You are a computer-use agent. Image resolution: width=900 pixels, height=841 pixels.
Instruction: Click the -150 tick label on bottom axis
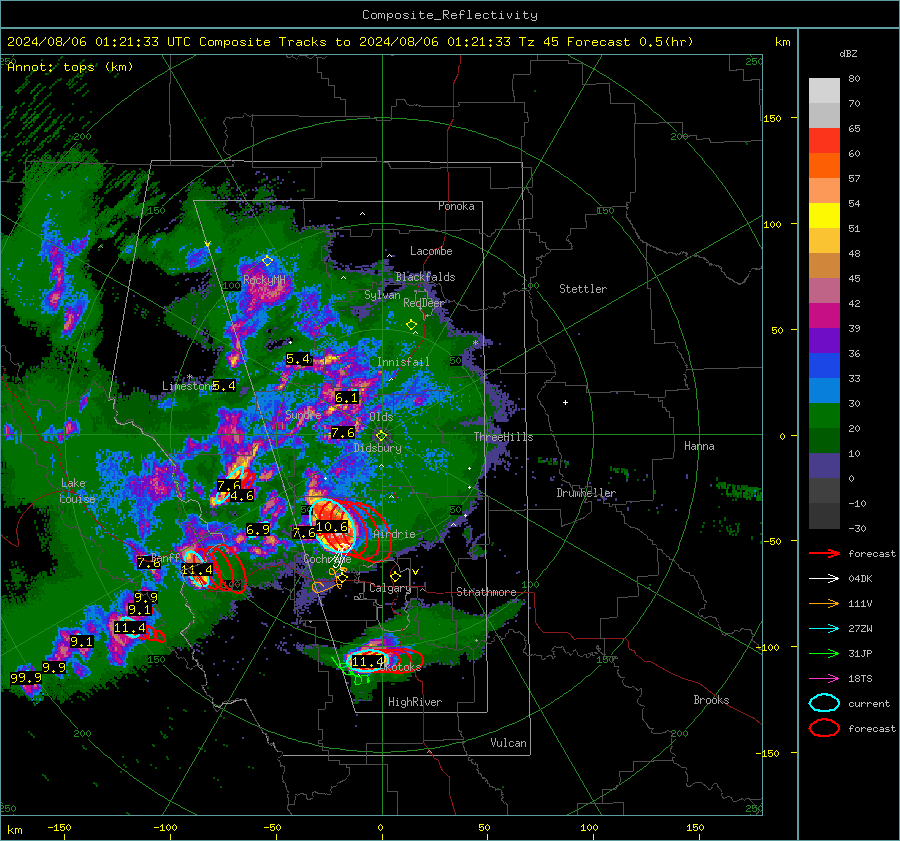click(59, 827)
